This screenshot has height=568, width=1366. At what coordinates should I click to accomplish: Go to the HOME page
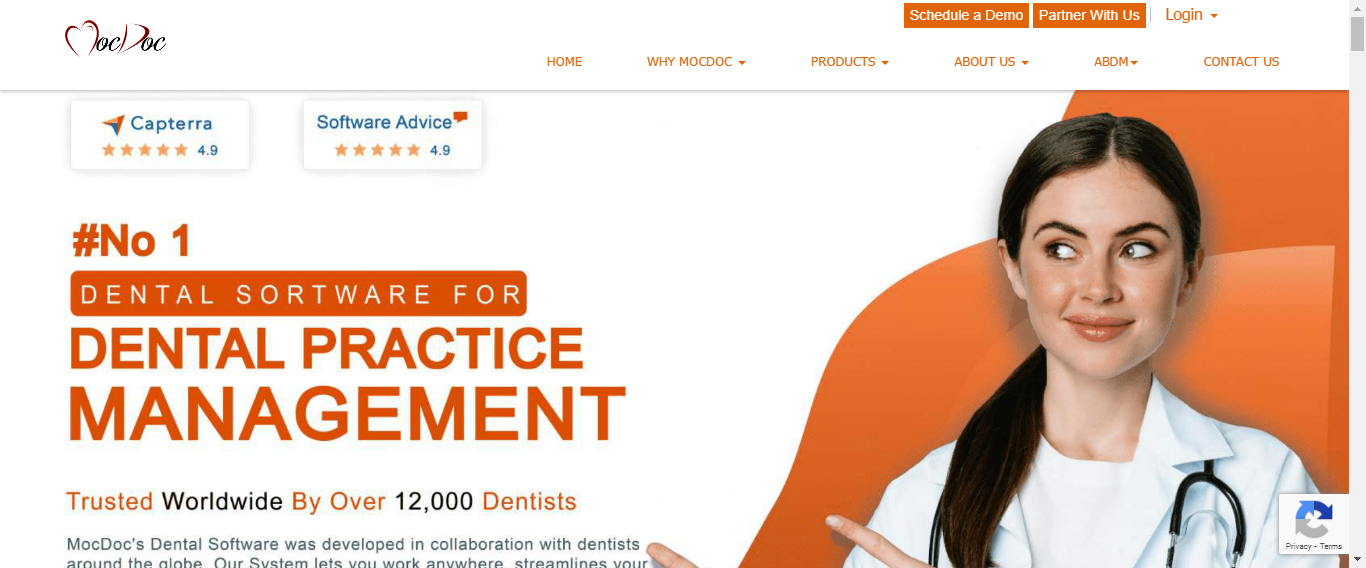[564, 62]
